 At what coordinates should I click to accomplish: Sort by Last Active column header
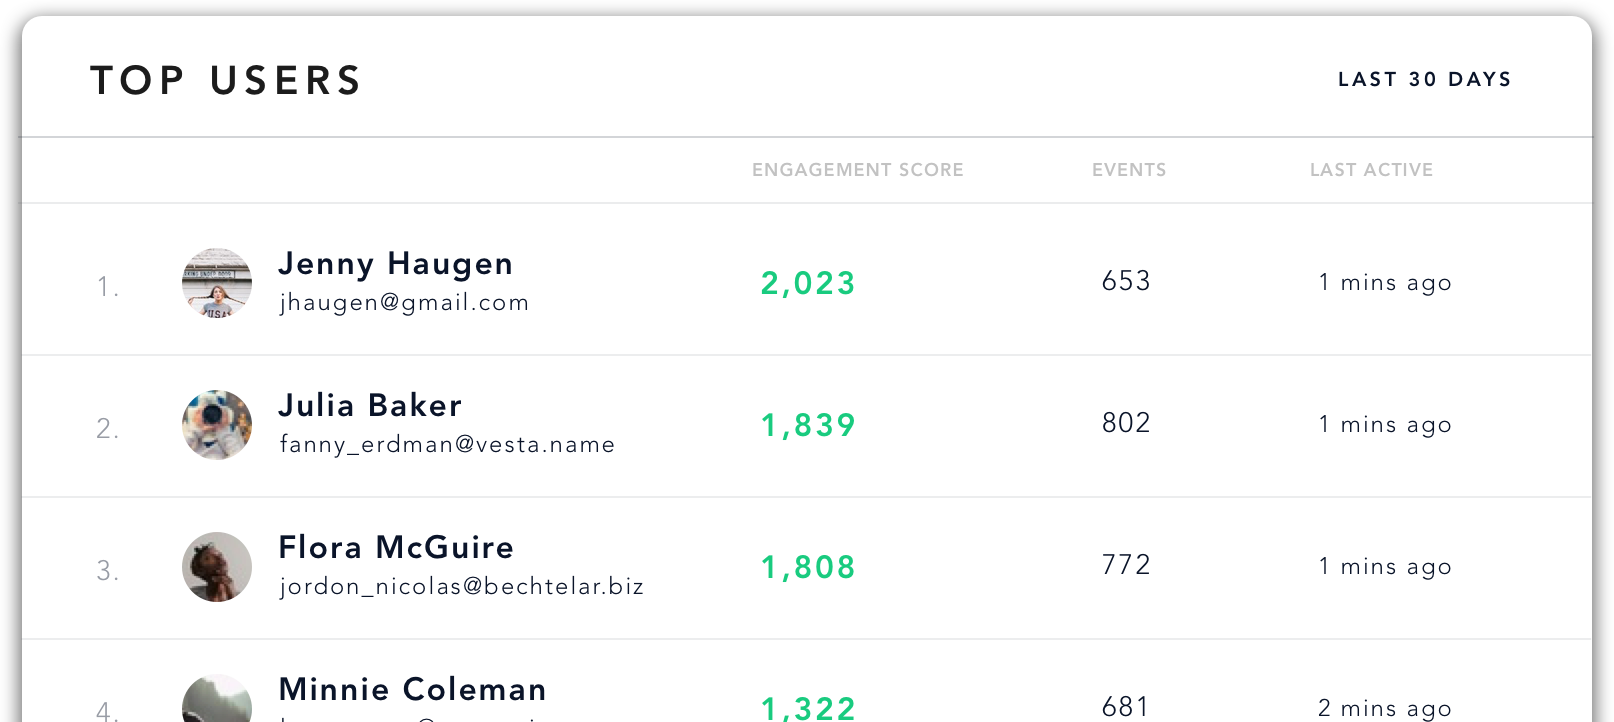coord(1372,170)
